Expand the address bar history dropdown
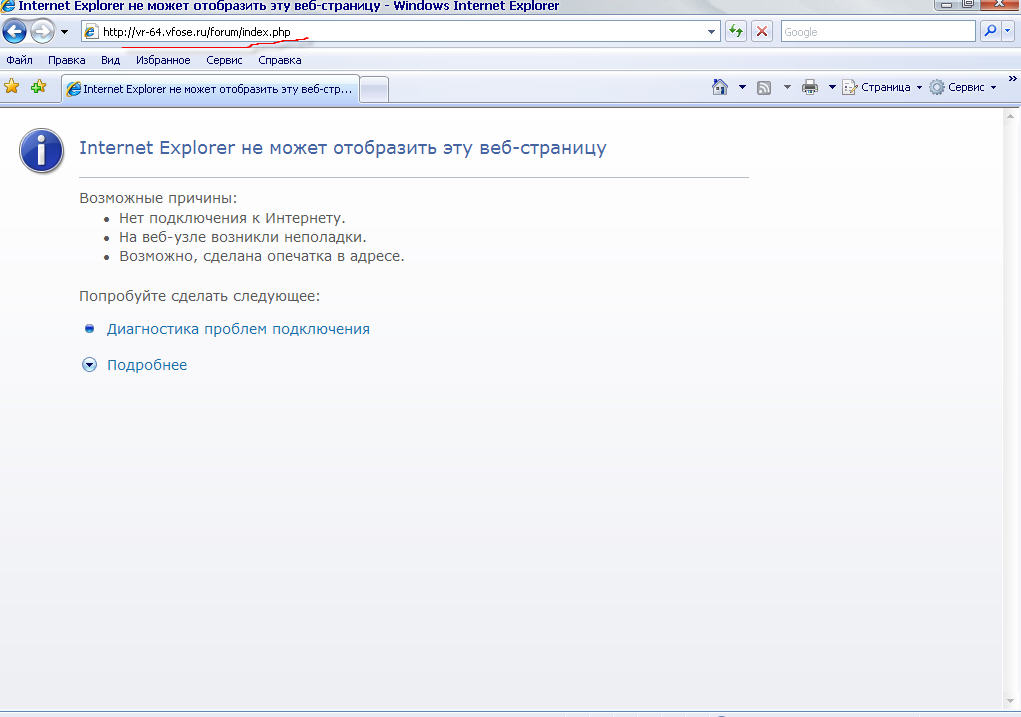 click(712, 32)
